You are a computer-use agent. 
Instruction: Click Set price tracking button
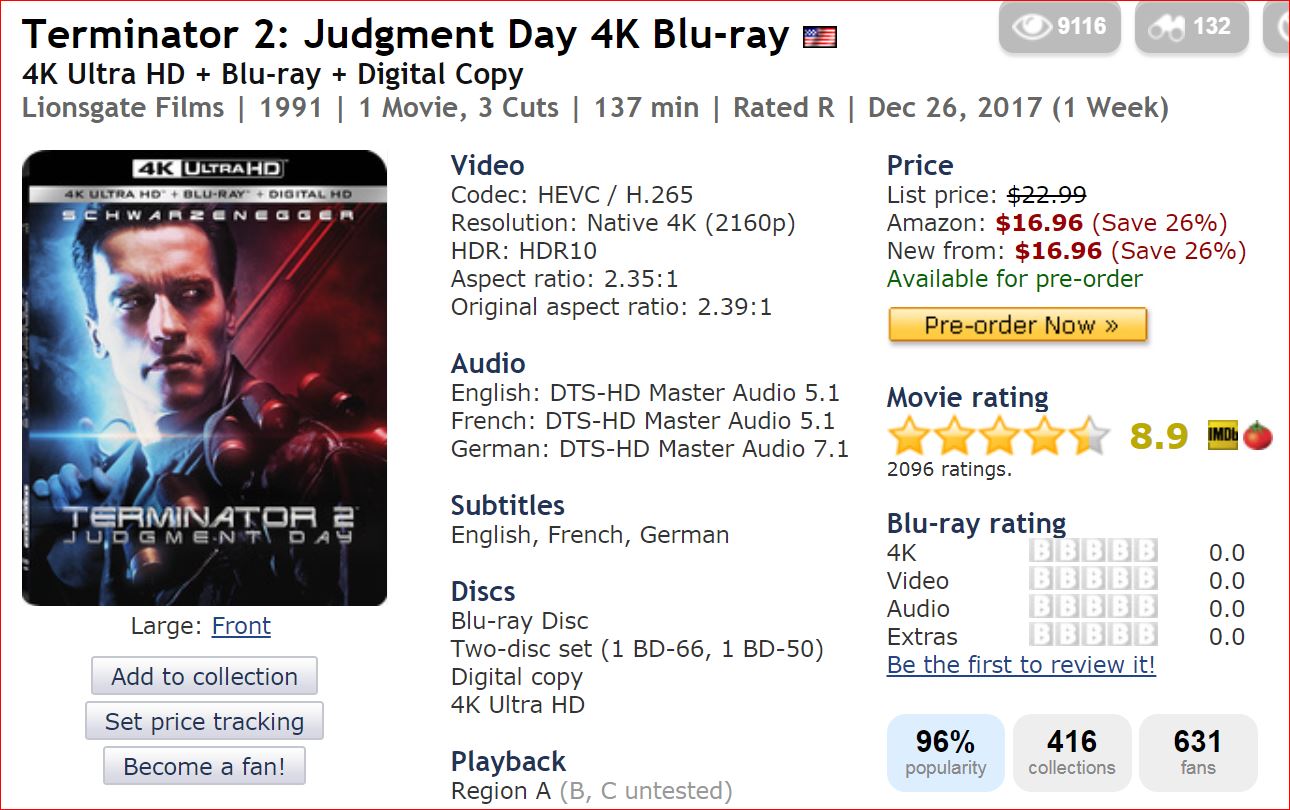(x=204, y=721)
